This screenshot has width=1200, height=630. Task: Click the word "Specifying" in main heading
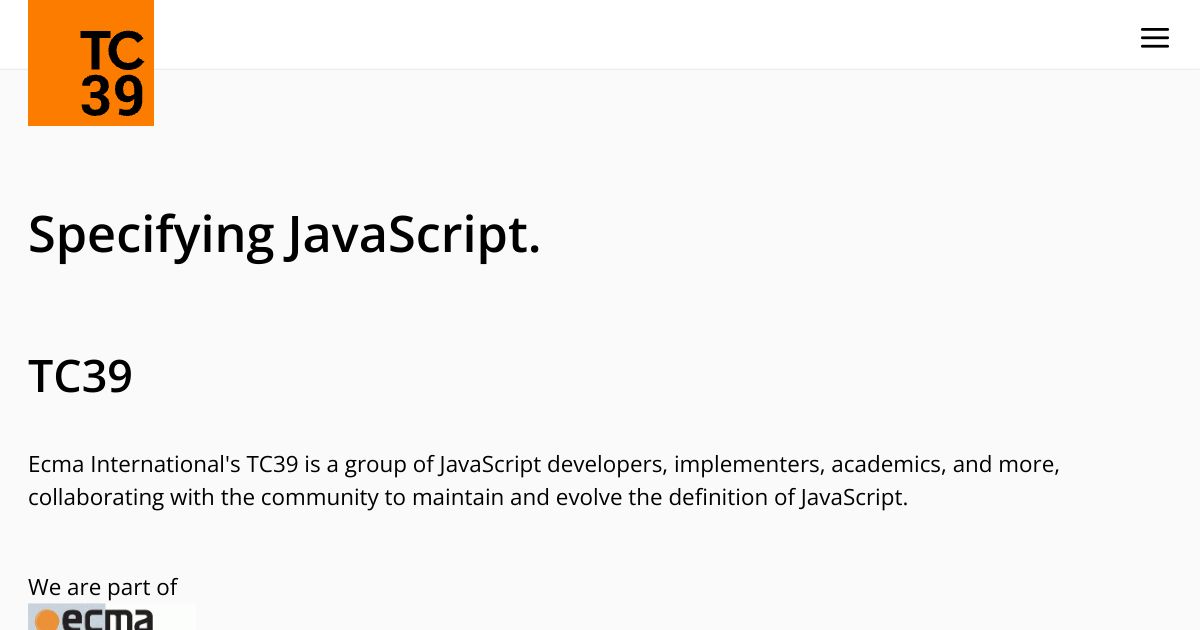(x=151, y=235)
